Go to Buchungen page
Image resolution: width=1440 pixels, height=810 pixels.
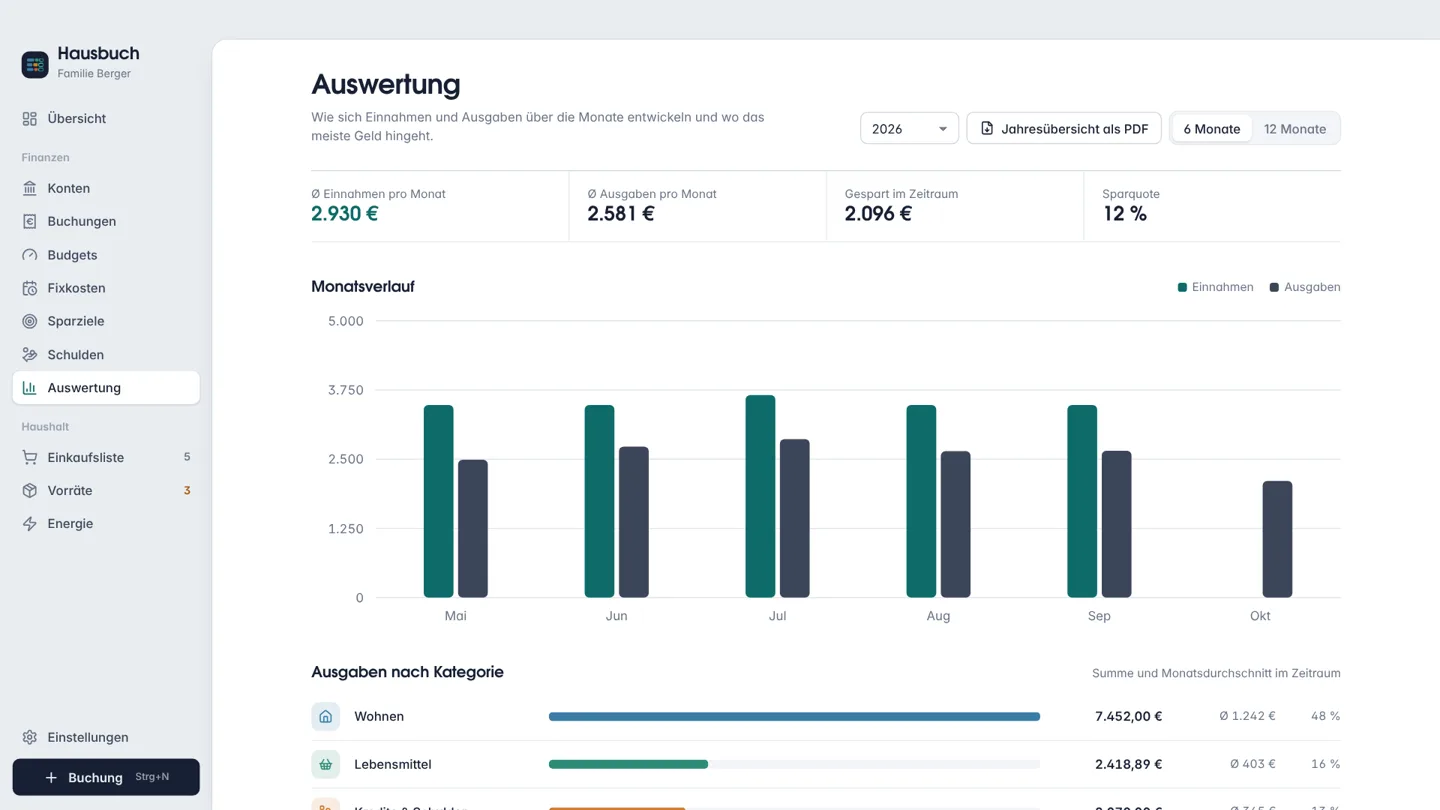106,221
